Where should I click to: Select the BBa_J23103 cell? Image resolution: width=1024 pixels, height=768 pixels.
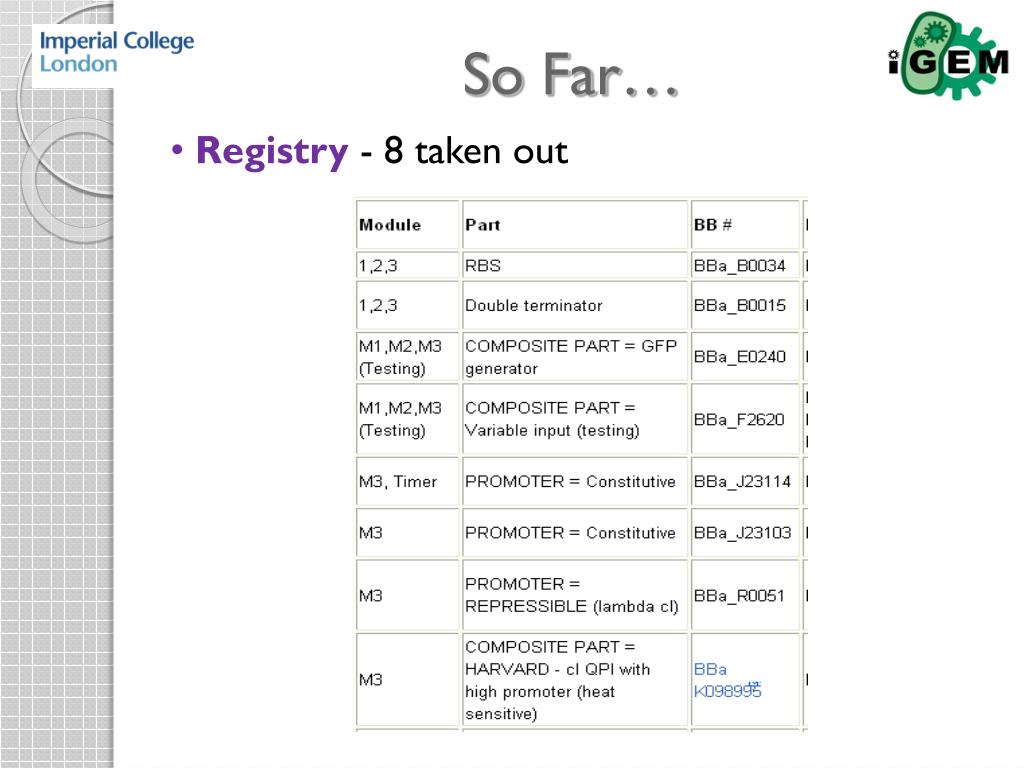[745, 533]
